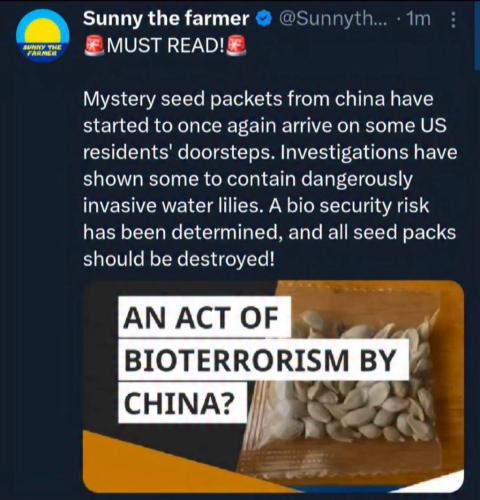Screen dimensions: 480x500
Task: Click the 'CHINA?' headline banner
Action: [x=182, y=403]
